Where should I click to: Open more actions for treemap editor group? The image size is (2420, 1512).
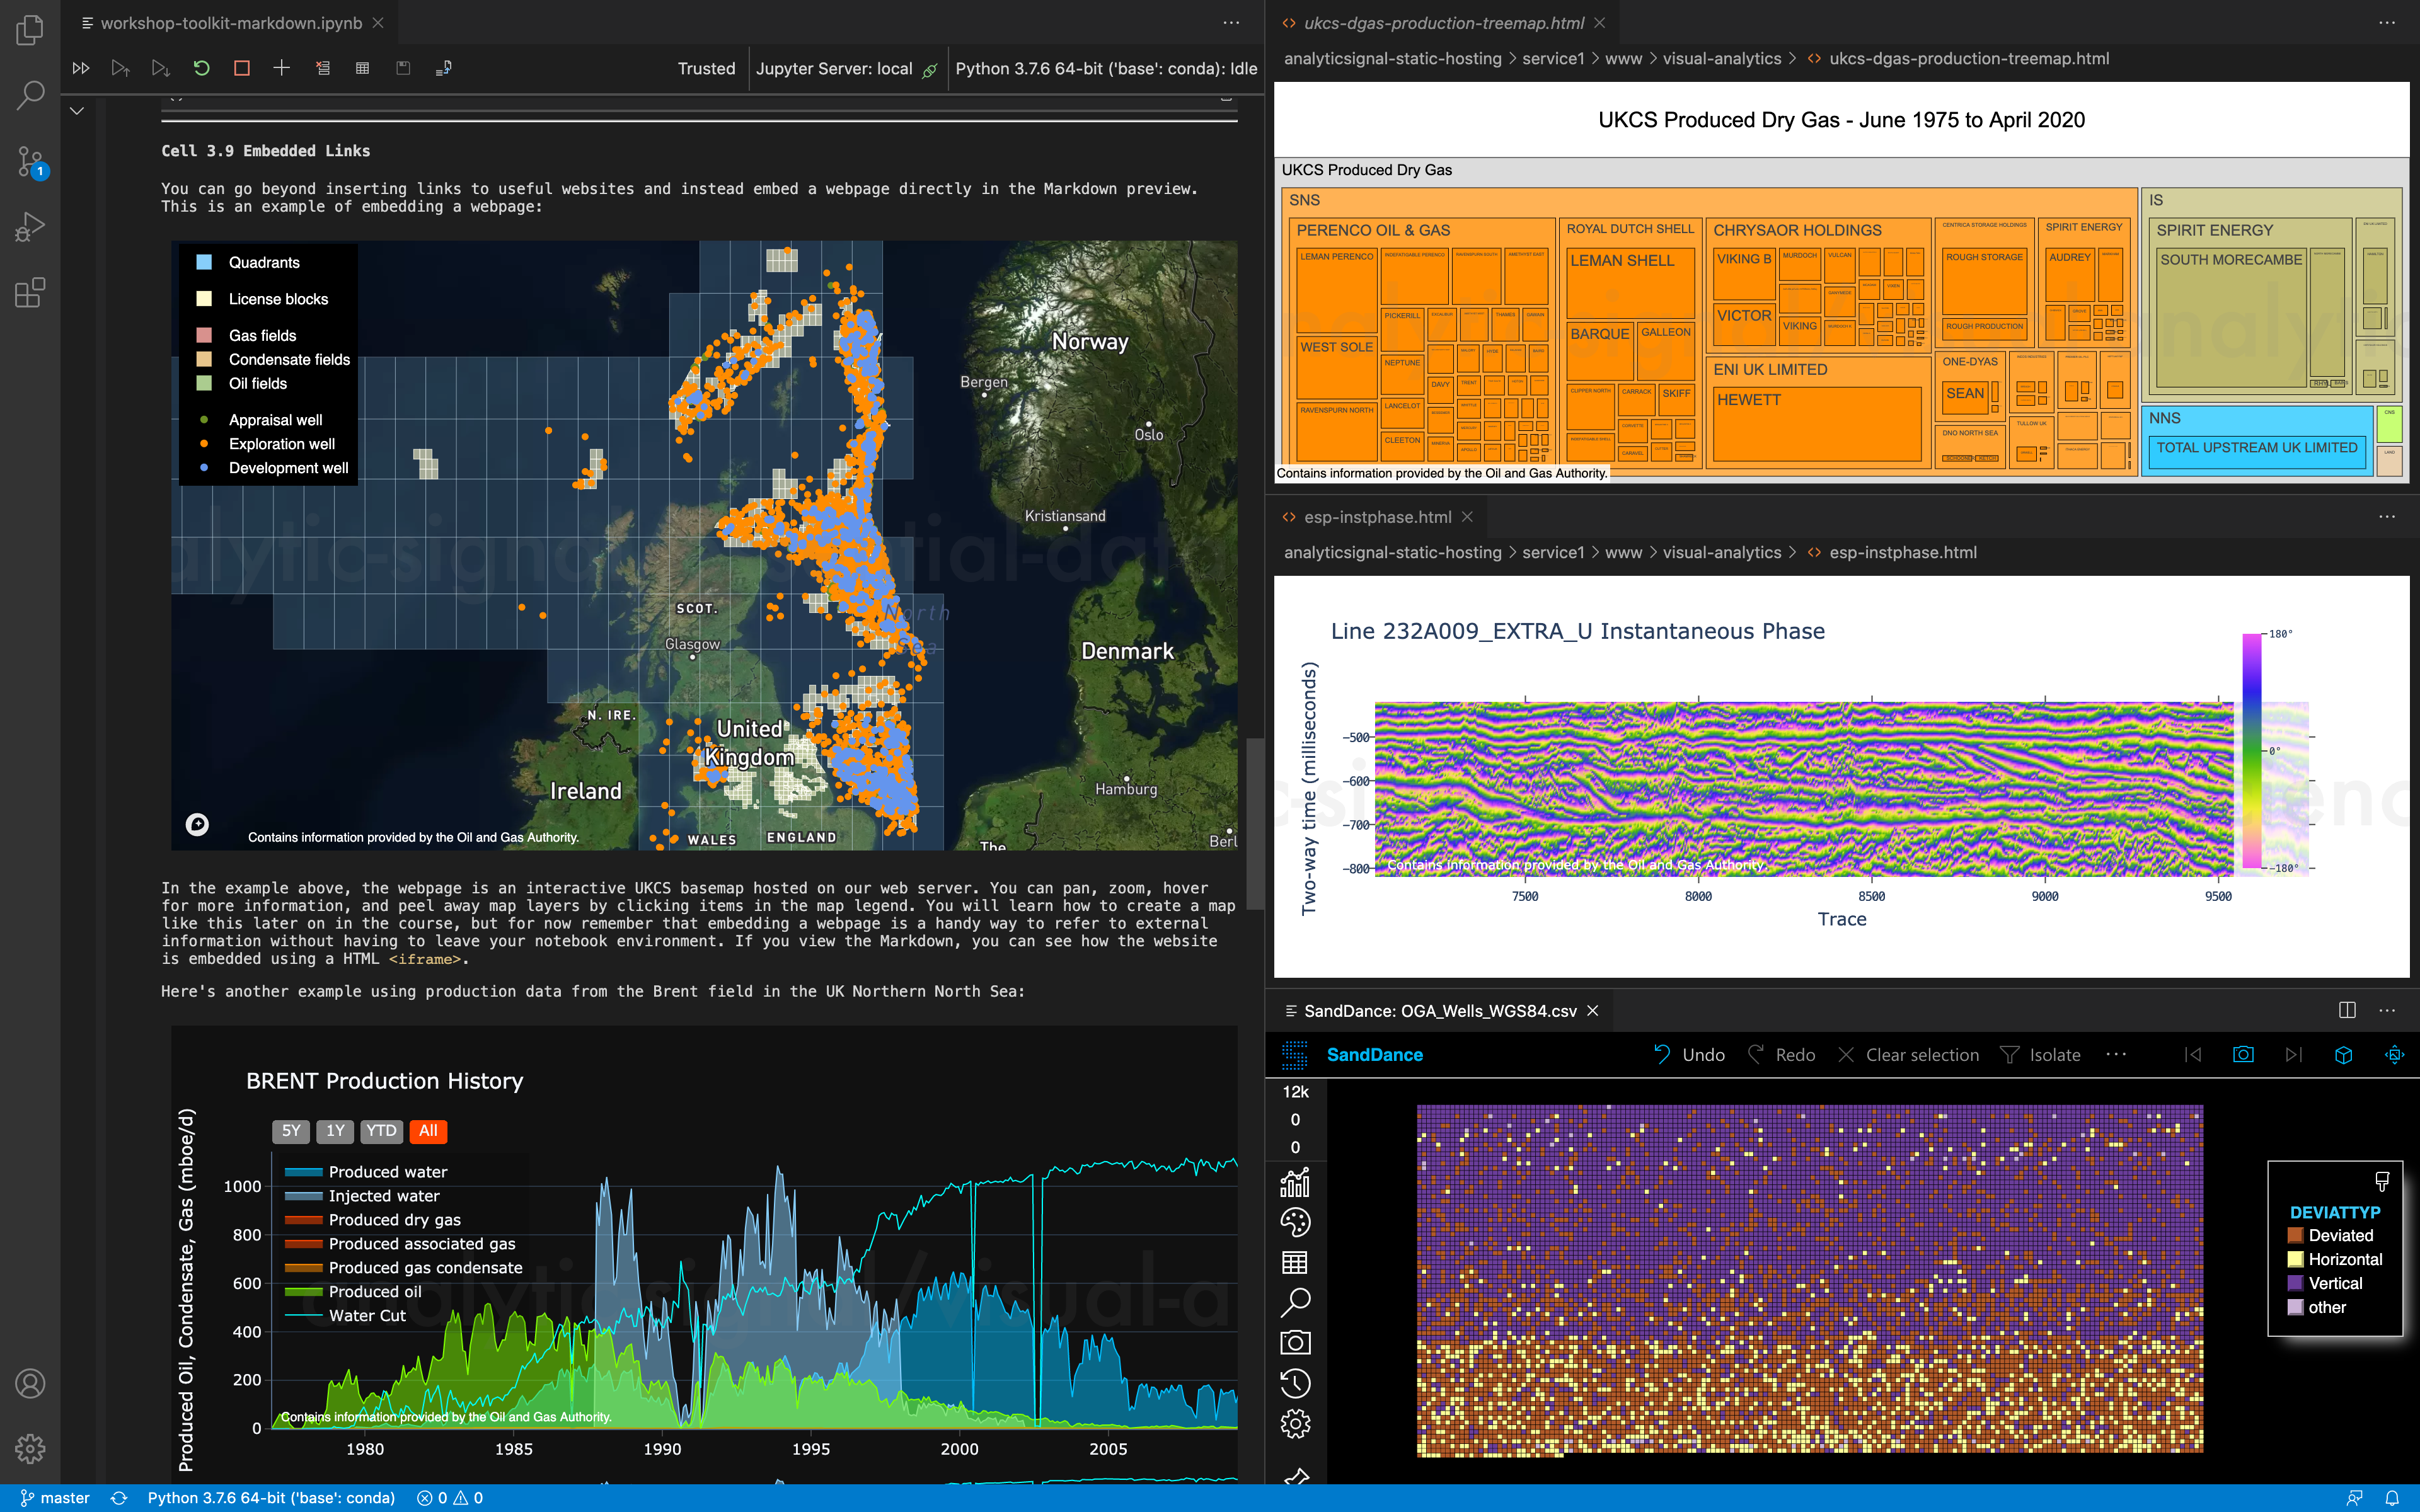click(2387, 23)
